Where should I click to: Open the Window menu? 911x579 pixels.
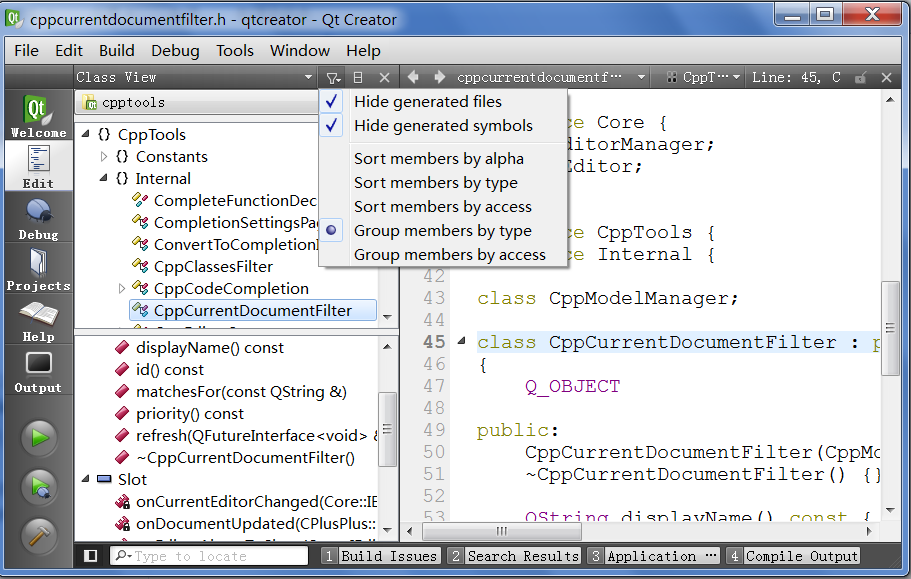click(300, 51)
